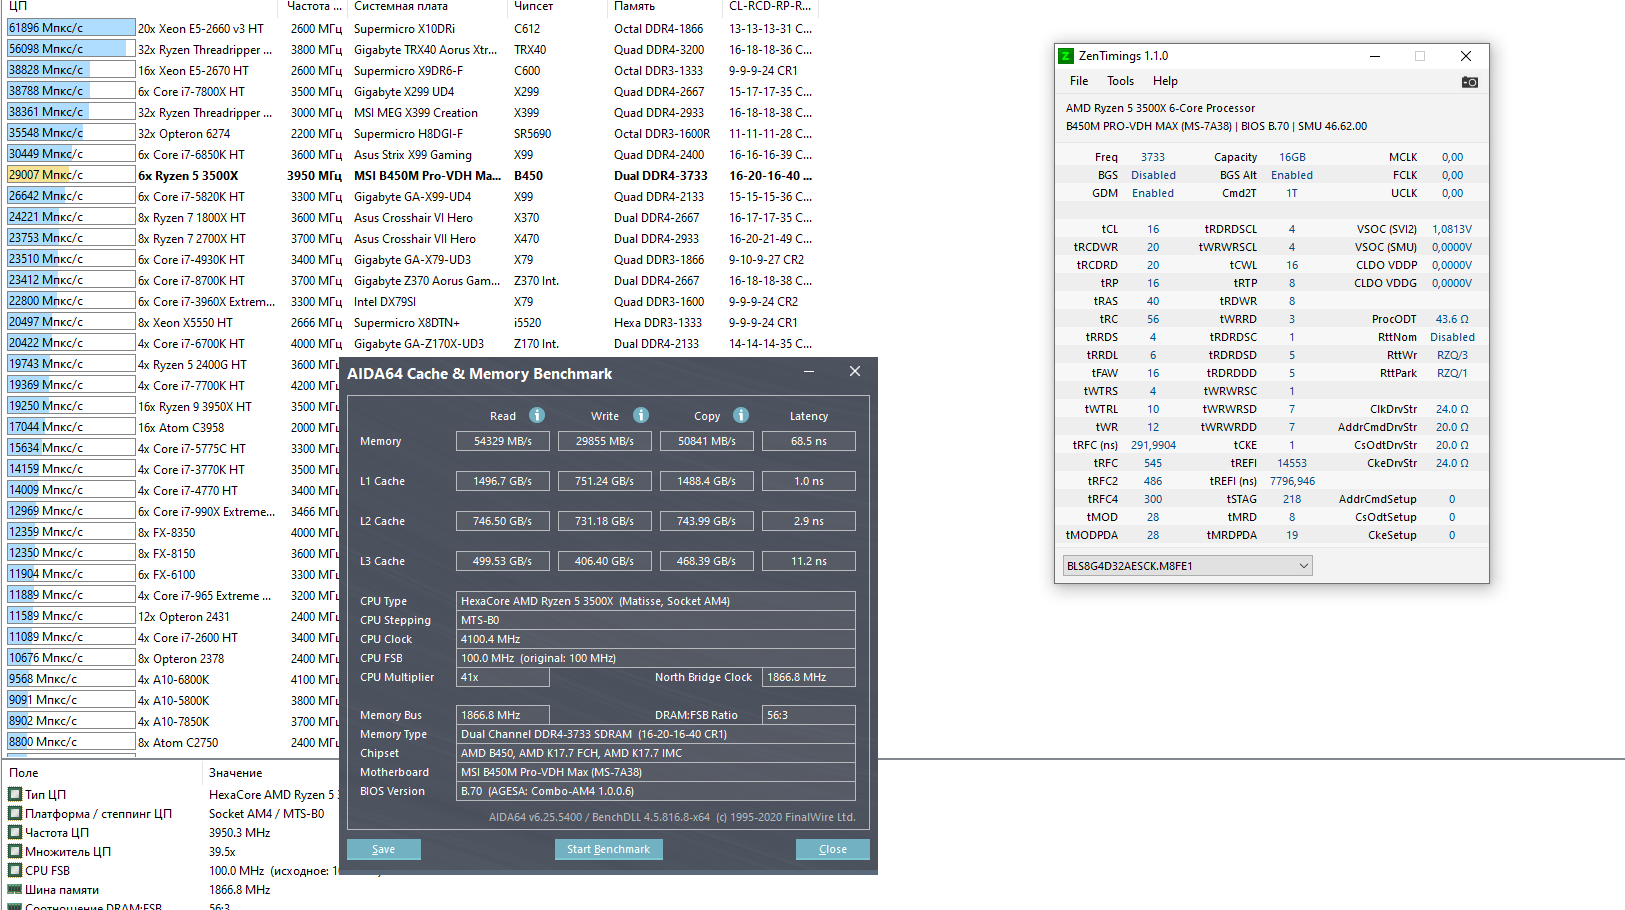Click the info icon next to Read
This screenshot has height=910, width=1625.
click(x=537, y=415)
